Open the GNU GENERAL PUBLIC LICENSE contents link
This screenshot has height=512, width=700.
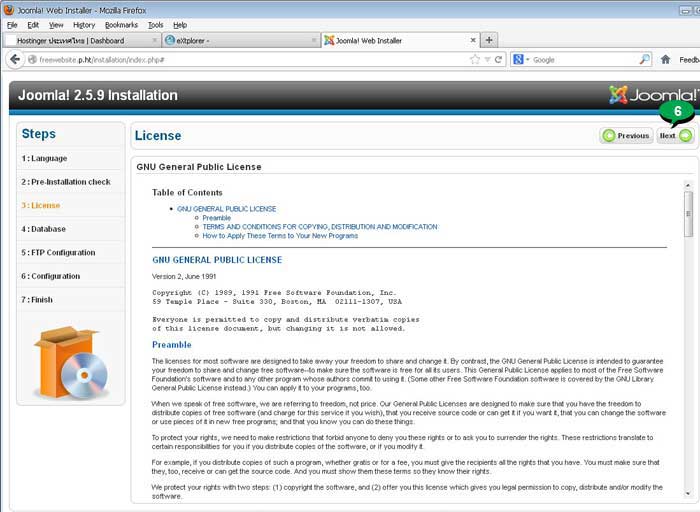point(226,208)
